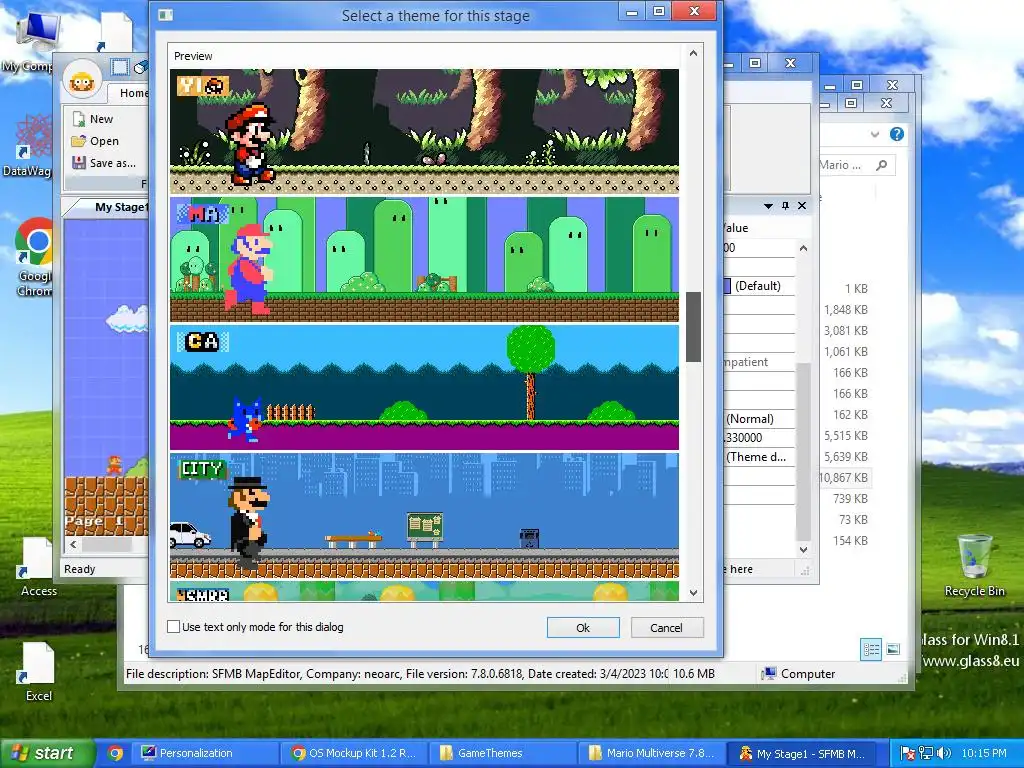Launch Google Chrome from desktop icon
Image resolution: width=1024 pixels, height=768 pixels.
pyautogui.click(x=34, y=257)
